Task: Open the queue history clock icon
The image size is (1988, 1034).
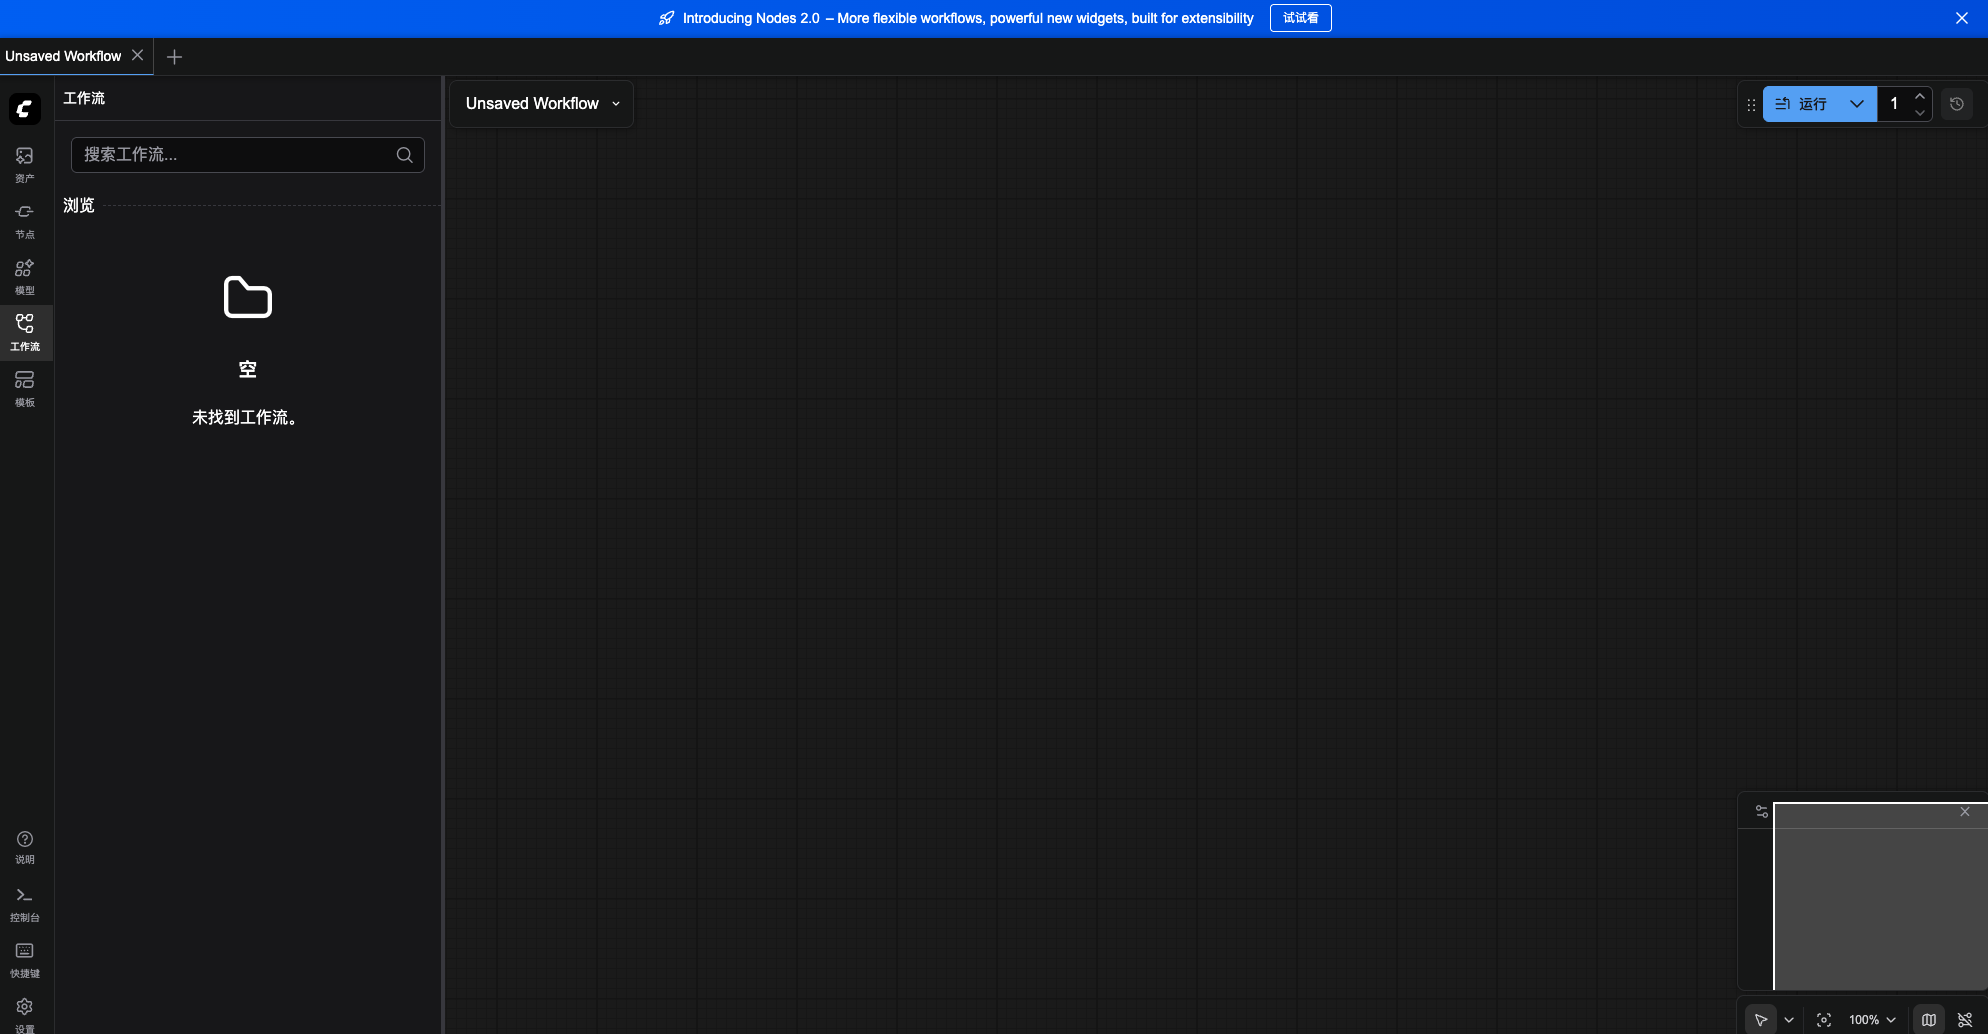Action: pyautogui.click(x=1957, y=104)
